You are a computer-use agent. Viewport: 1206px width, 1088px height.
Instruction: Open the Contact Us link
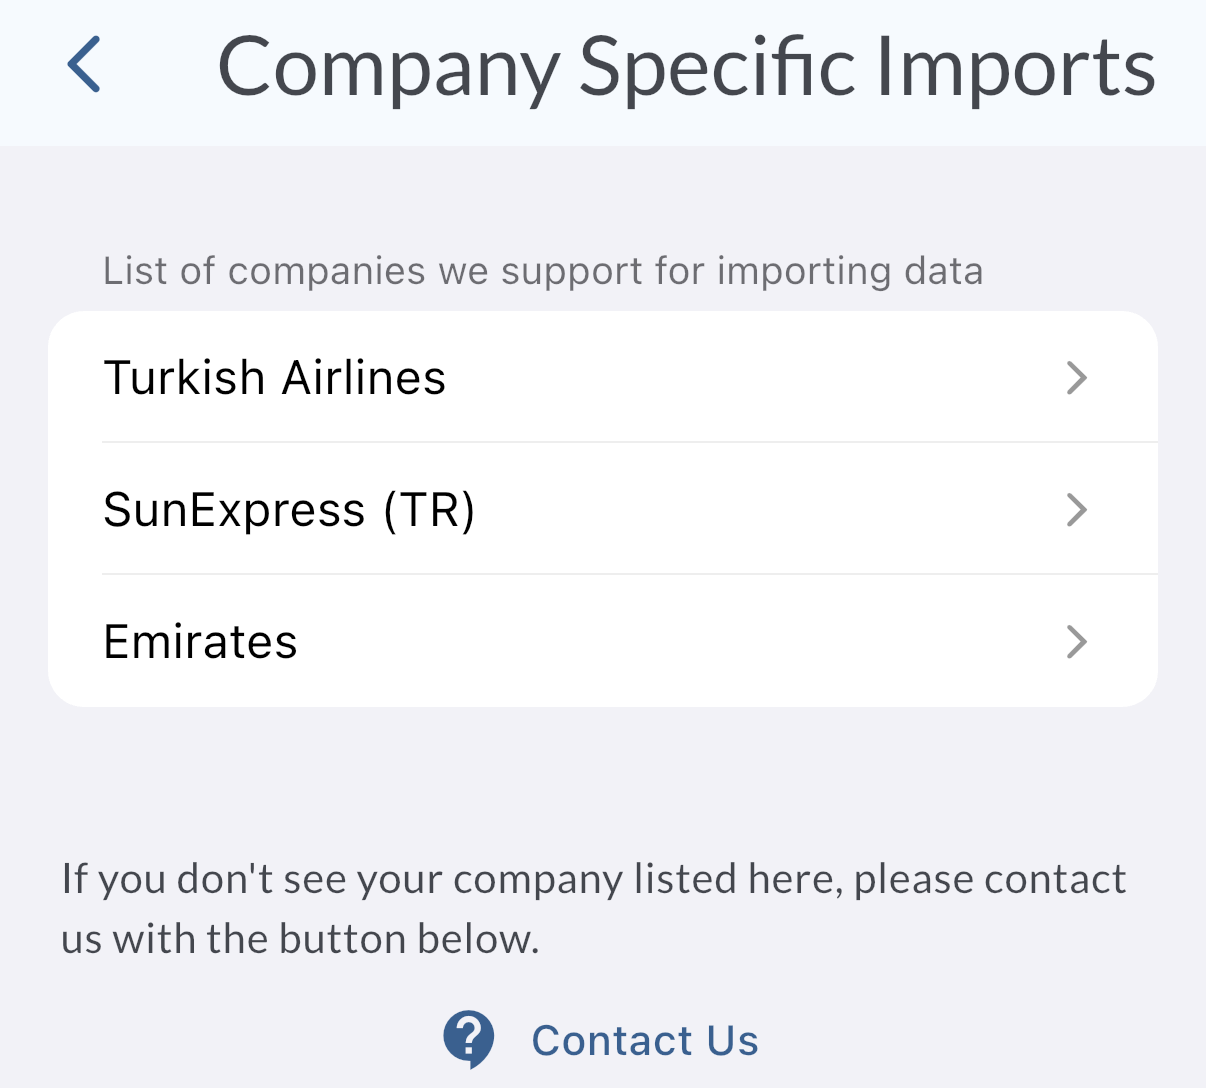click(644, 1040)
